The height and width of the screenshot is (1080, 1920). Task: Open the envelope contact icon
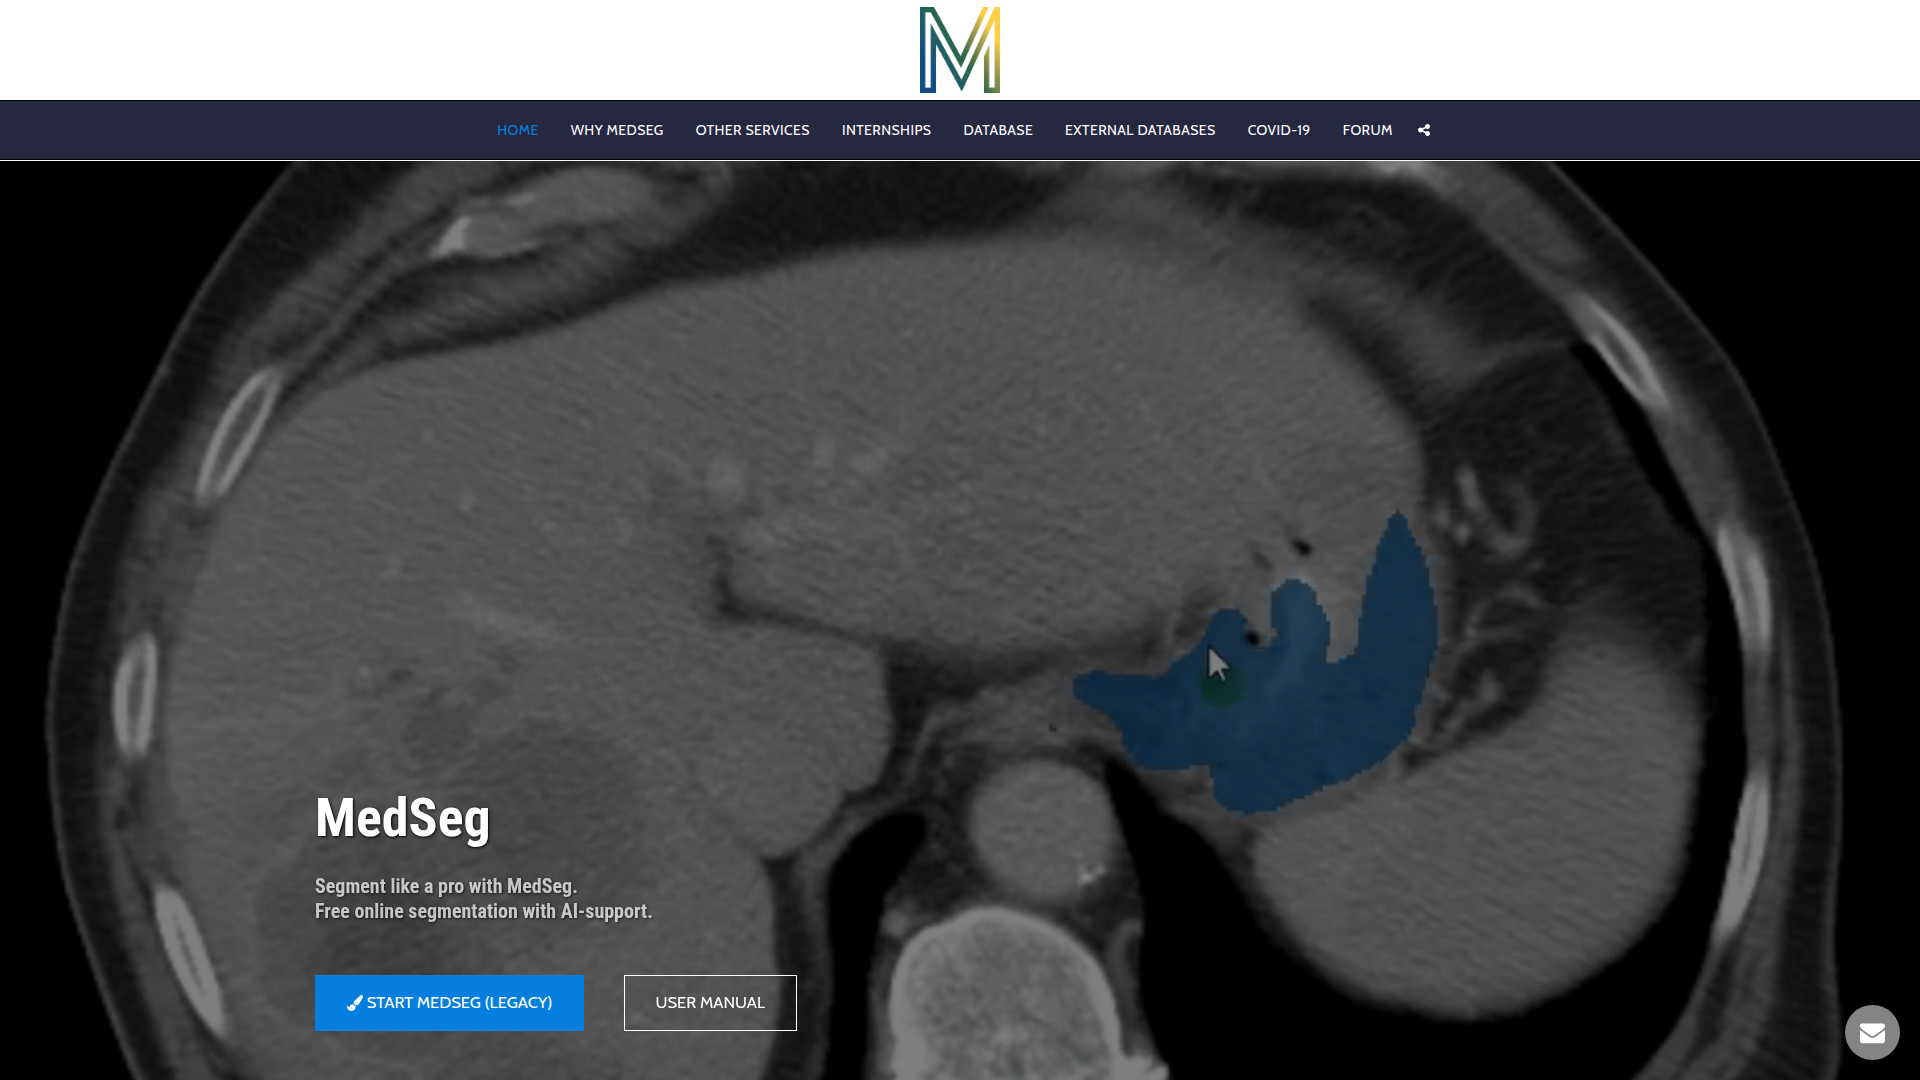(1872, 1032)
